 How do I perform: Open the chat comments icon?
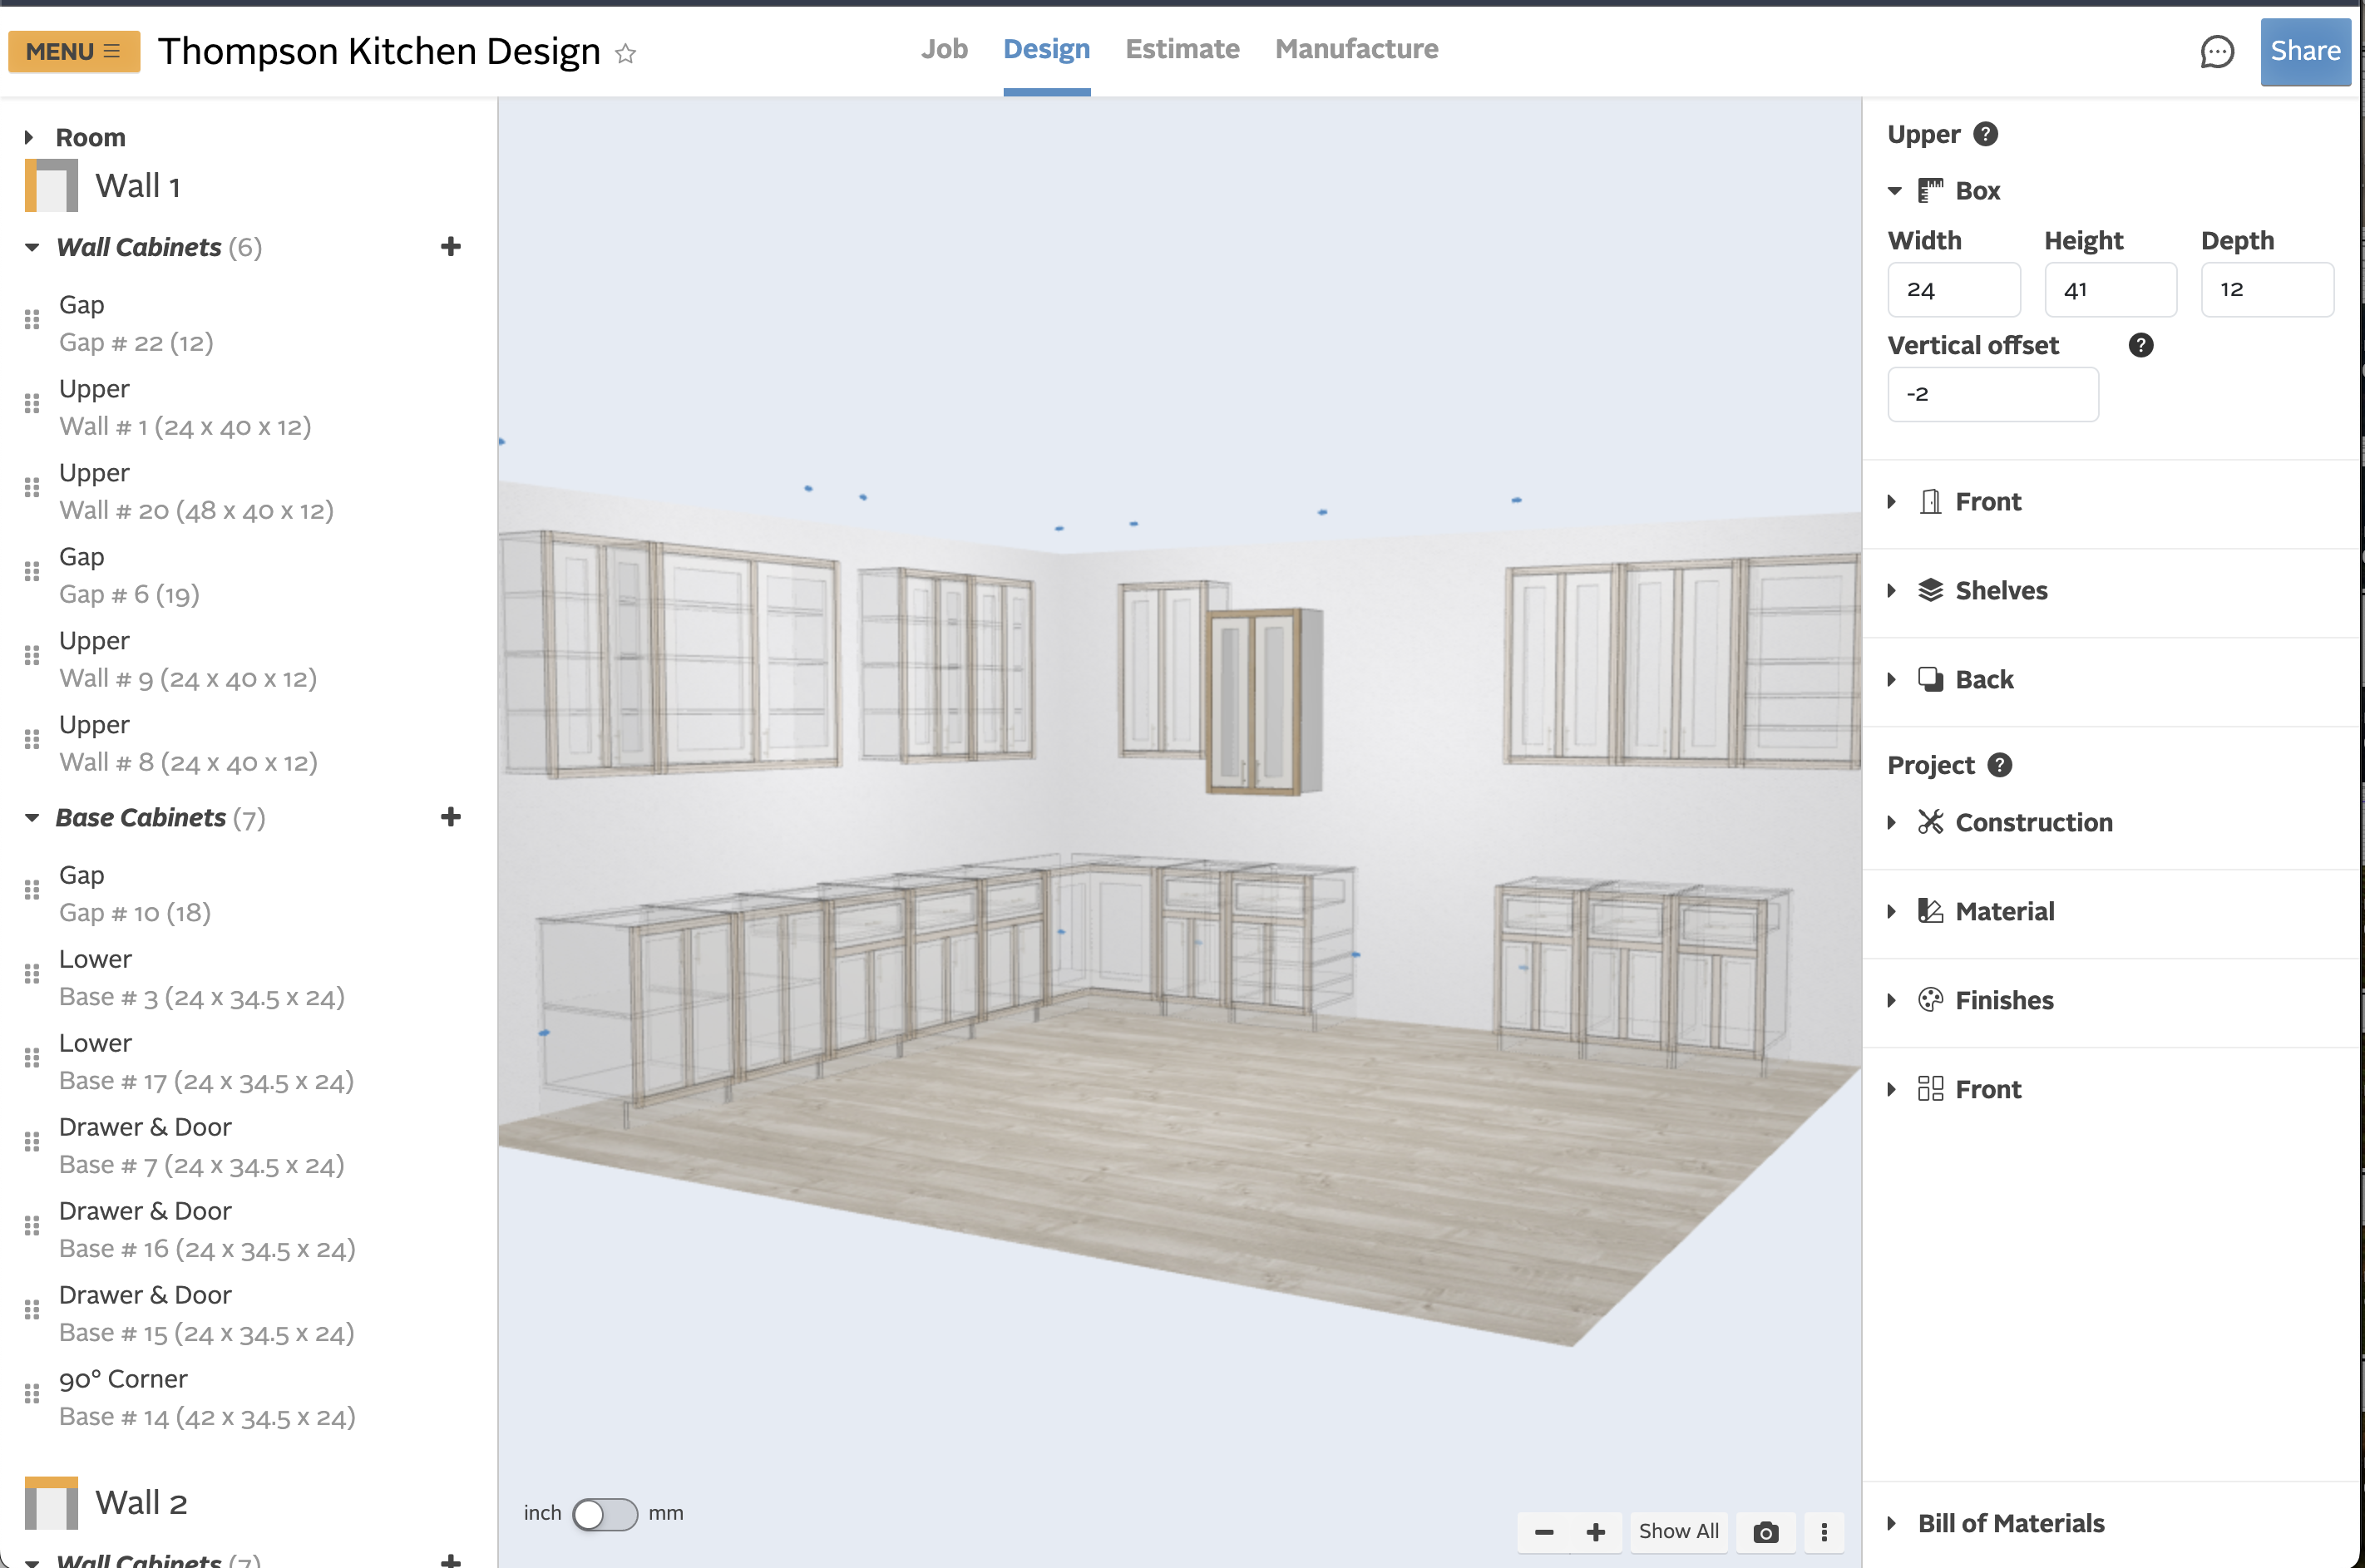point(2216,52)
